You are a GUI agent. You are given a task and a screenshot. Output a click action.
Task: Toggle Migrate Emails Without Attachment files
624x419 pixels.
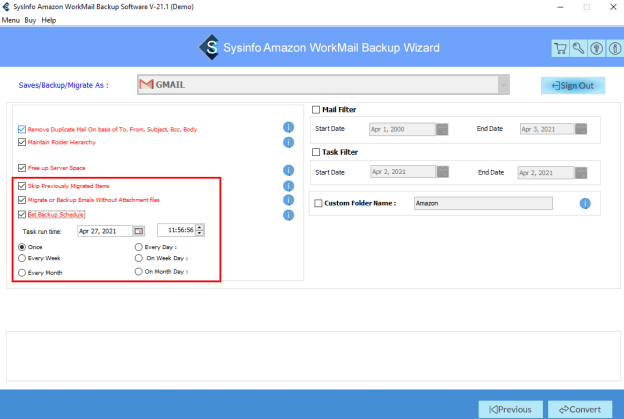click(22, 200)
